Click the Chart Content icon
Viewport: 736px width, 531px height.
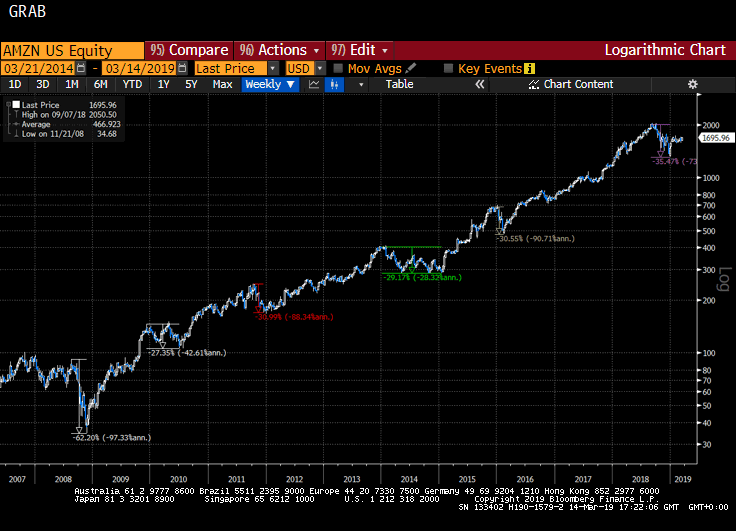(x=534, y=85)
